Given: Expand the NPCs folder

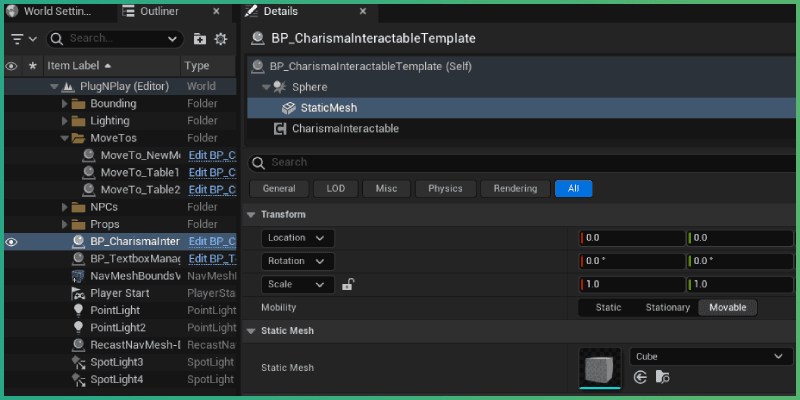Looking at the screenshot, I should tap(64, 208).
